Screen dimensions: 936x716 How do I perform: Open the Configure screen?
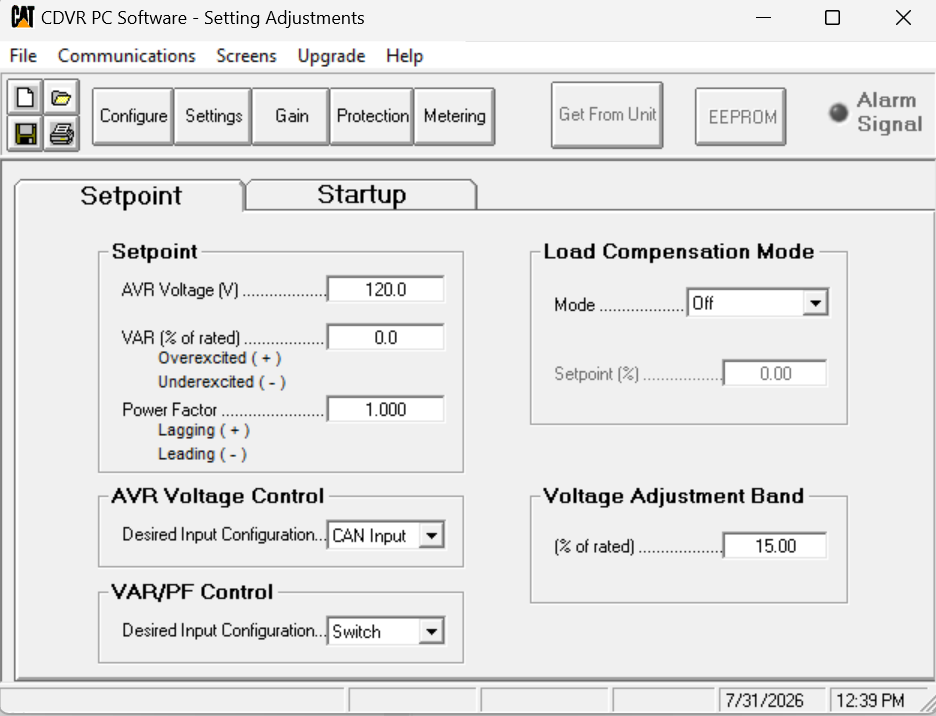pos(133,116)
